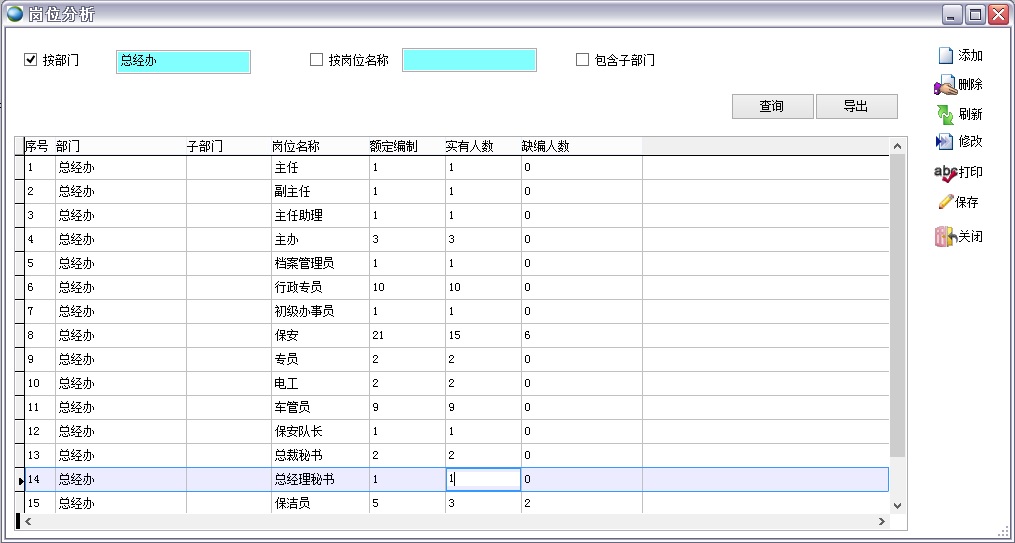Click the 保存 (Save) pencil icon
Image resolution: width=1015 pixels, height=543 pixels.
[x=945, y=202]
